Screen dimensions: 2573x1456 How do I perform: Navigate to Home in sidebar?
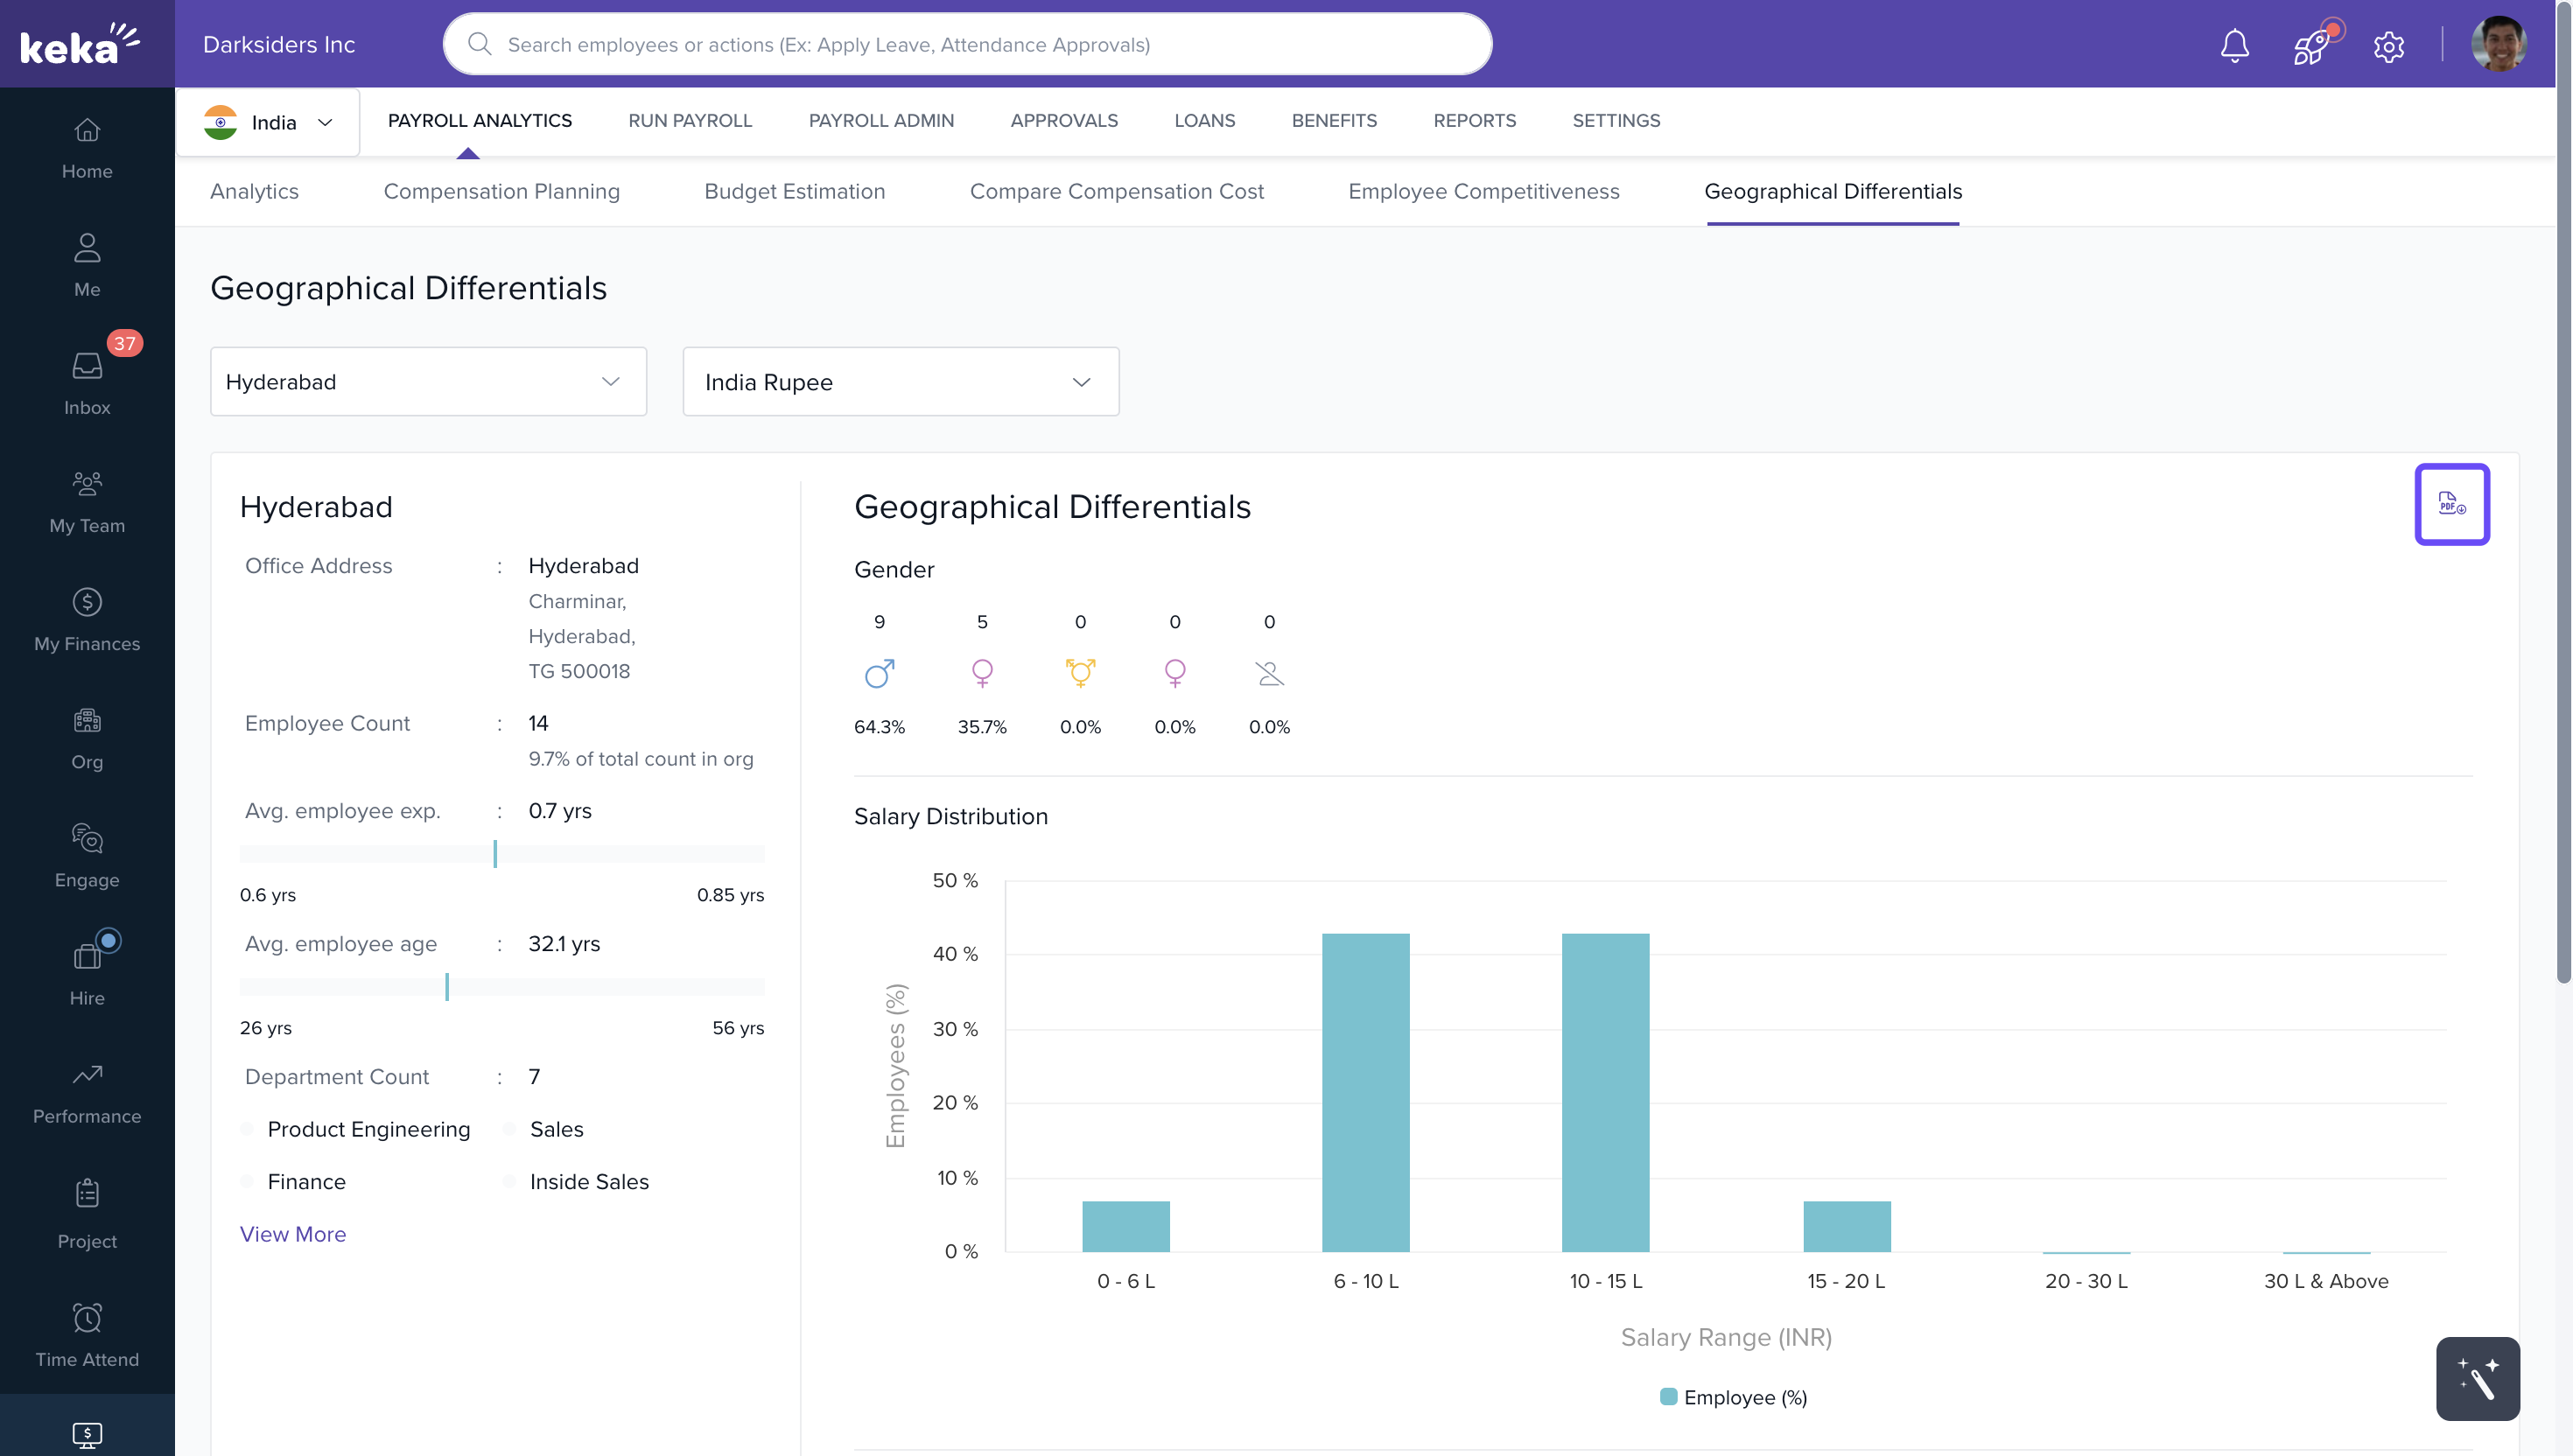tap(86, 148)
